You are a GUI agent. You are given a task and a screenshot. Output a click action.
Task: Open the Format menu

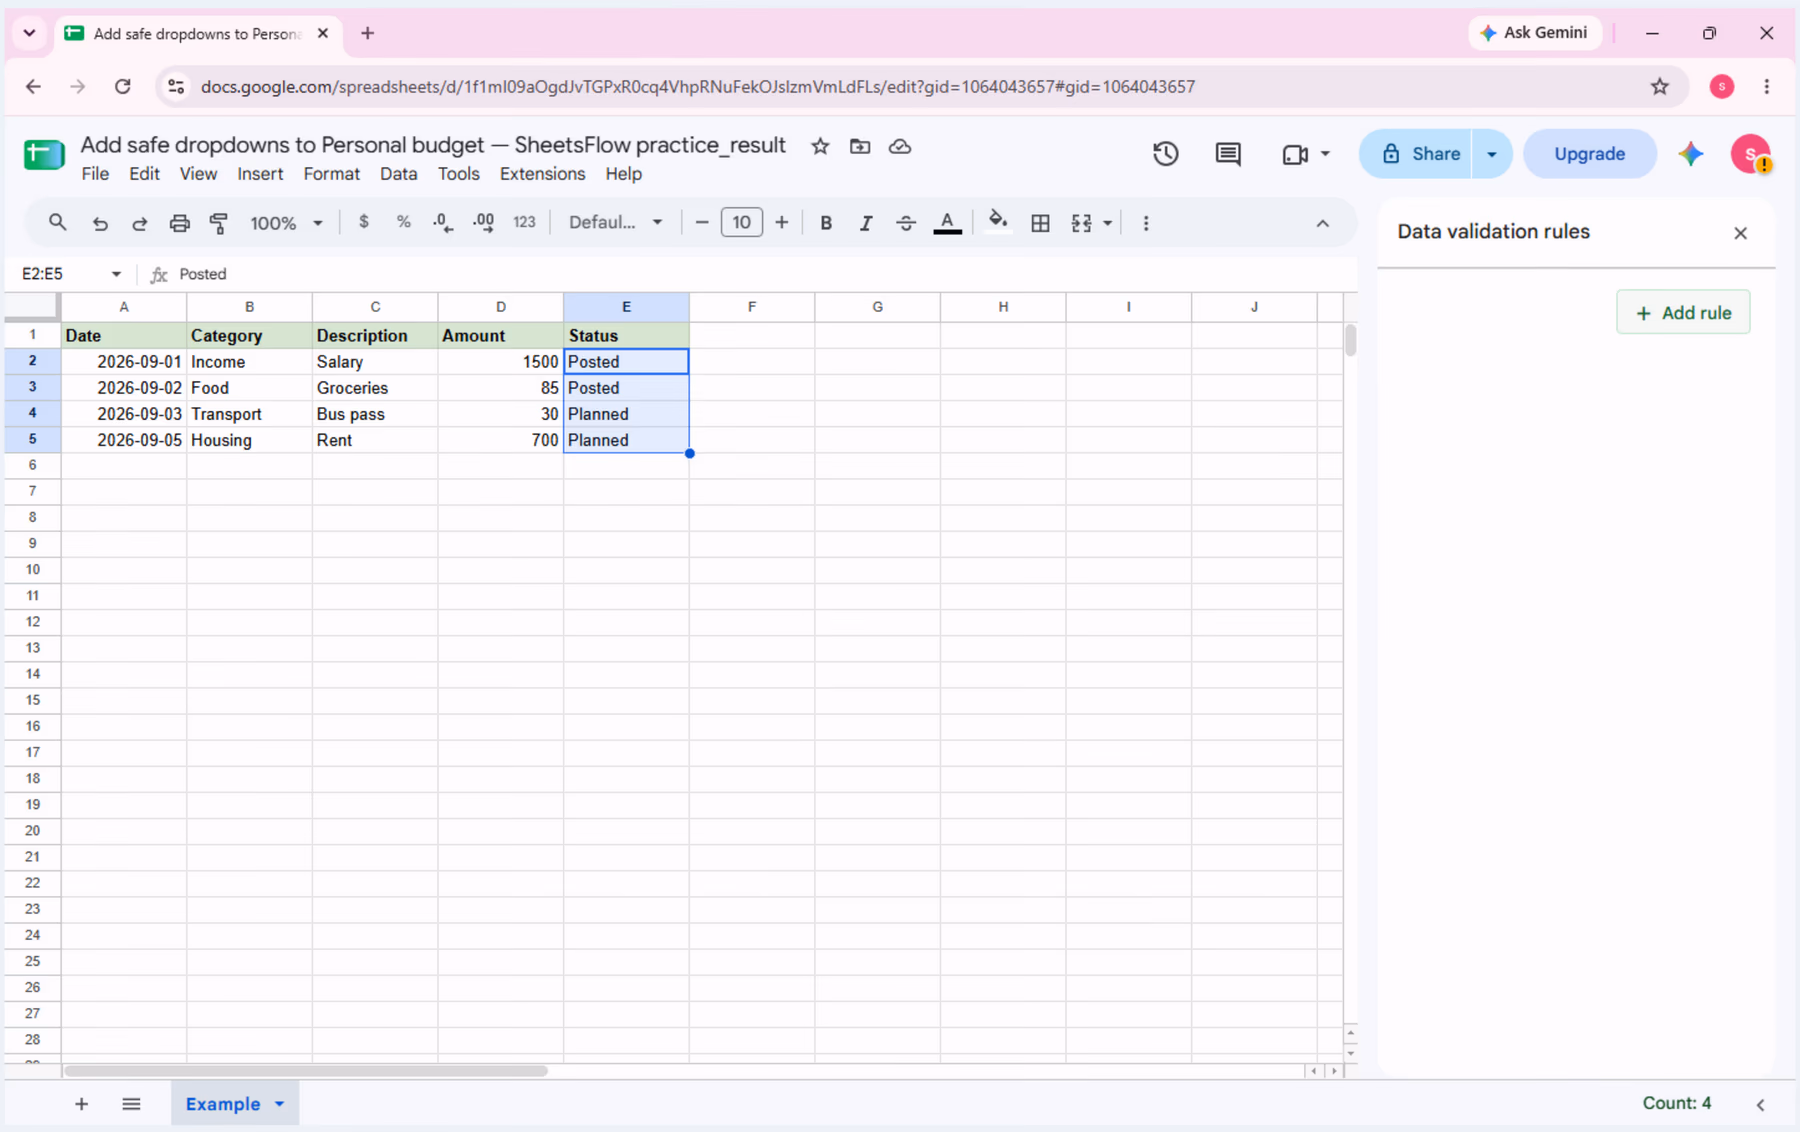pyautogui.click(x=331, y=174)
